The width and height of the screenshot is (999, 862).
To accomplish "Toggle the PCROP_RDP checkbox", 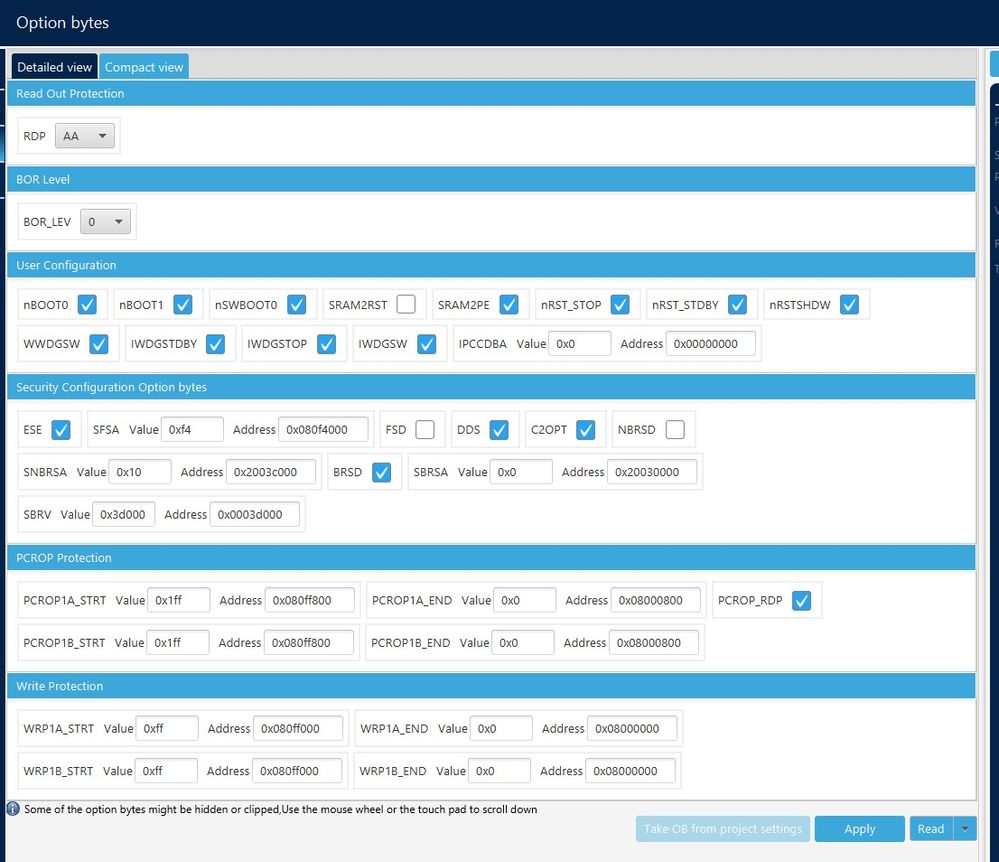I will tap(801, 601).
